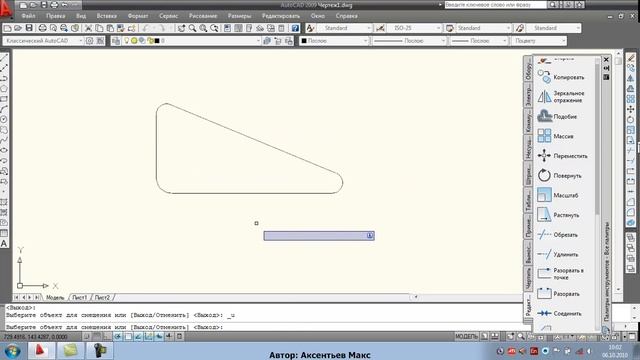Screen dimensions: 640x360
Task: Open the Редактировать menu
Action: coord(281,16)
